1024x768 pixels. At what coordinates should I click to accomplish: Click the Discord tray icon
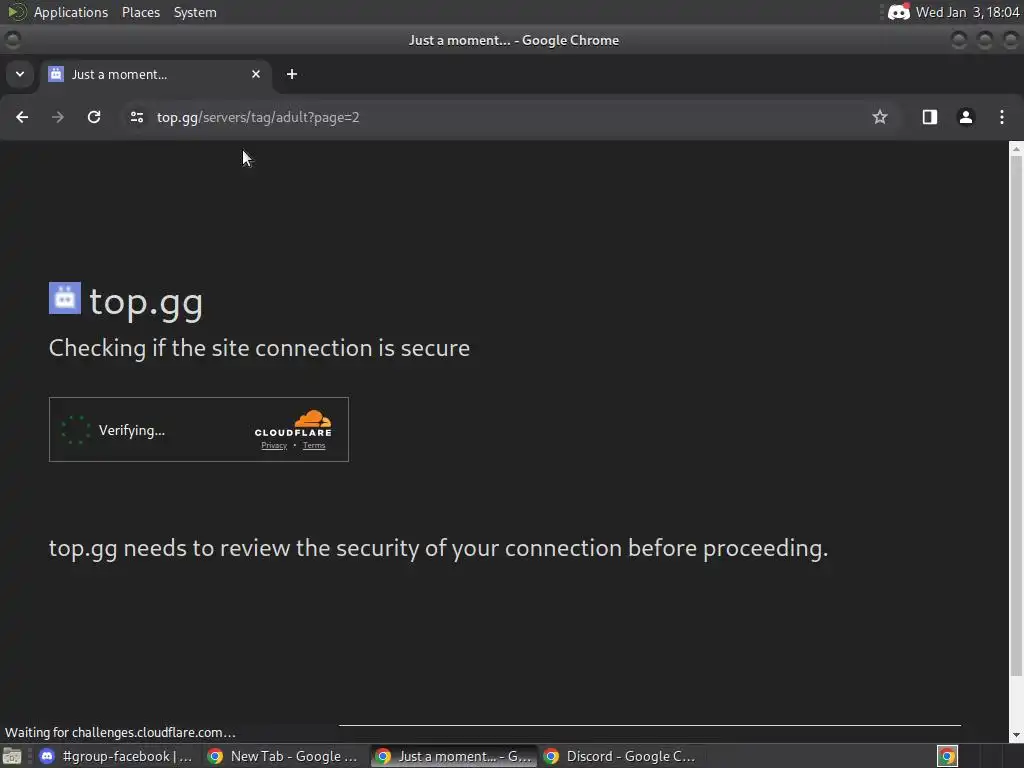898,12
